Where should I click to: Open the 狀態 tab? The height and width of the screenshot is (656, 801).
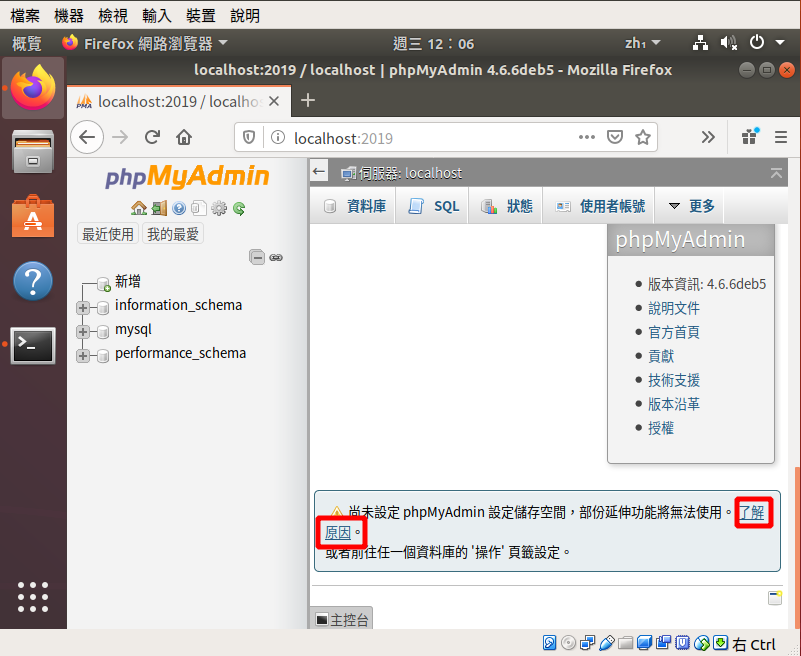tap(506, 206)
